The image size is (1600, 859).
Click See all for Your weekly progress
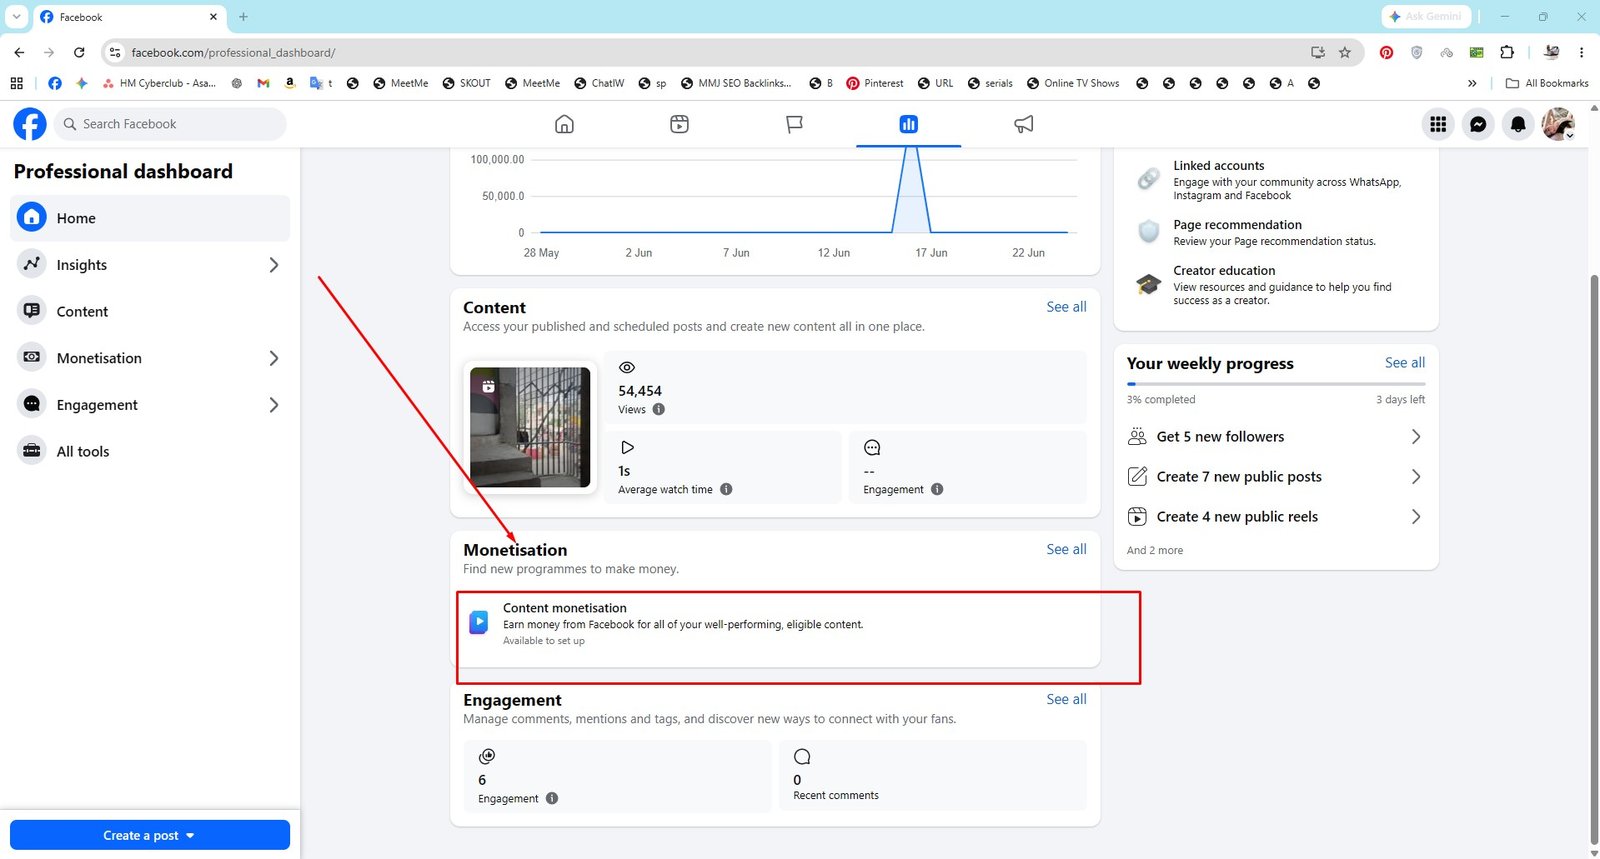coord(1405,363)
